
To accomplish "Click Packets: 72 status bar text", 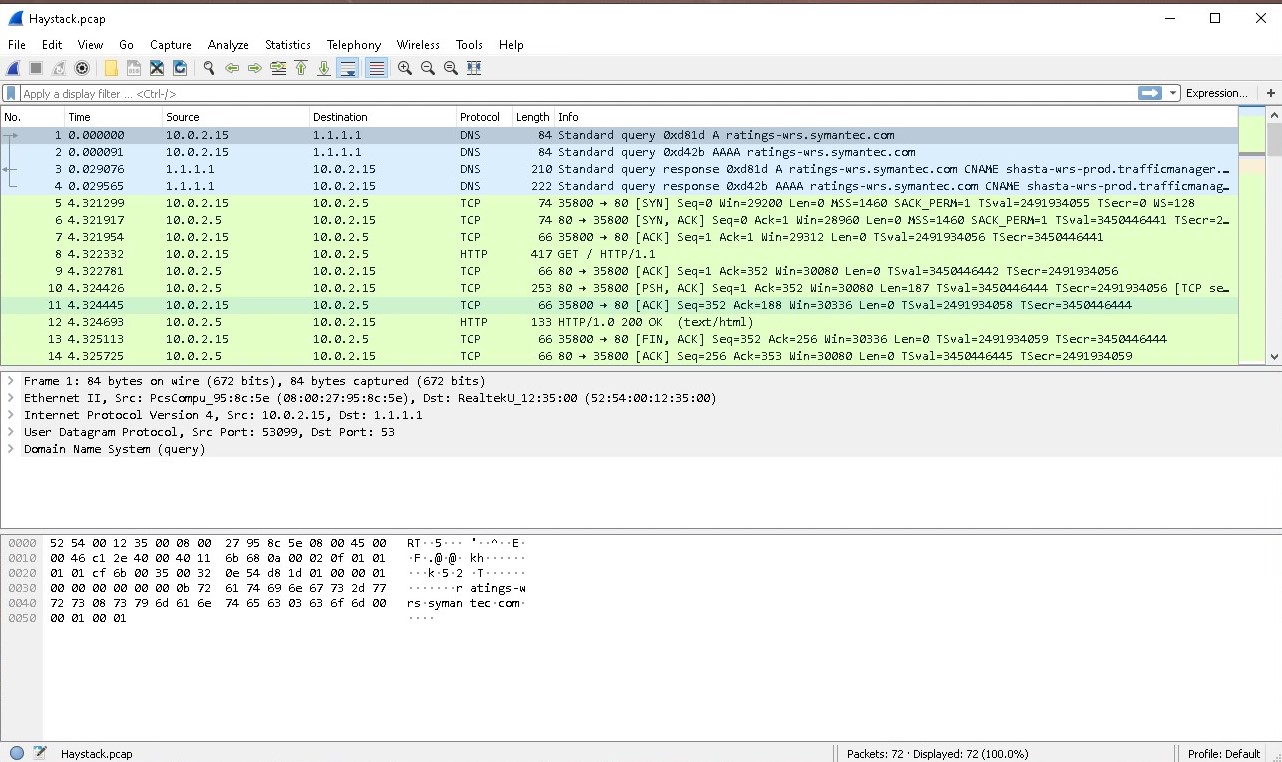I will [x=937, y=754].
